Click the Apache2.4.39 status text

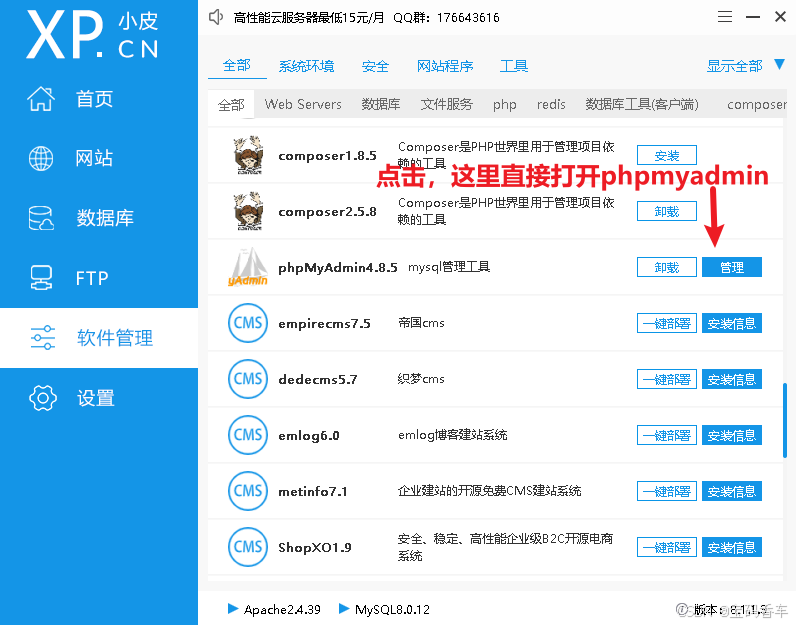(x=282, y=609)
